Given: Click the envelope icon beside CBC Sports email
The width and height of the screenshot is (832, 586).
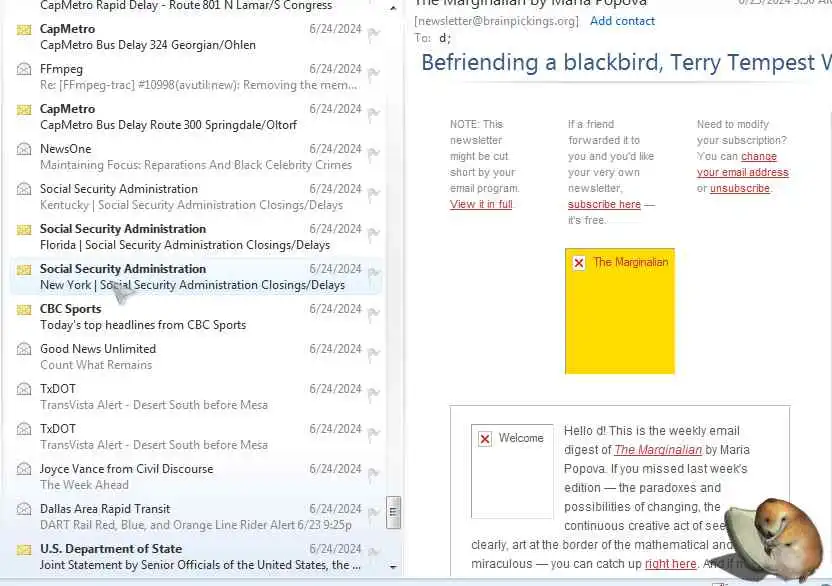Looking at the screenshot, I should 24,310.
